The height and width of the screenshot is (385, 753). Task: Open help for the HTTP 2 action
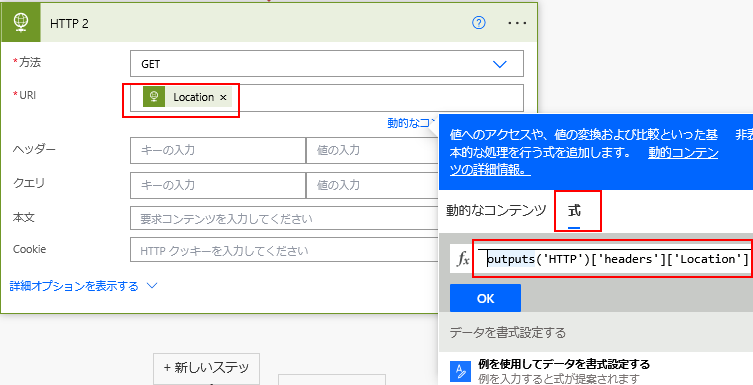point(479,23)
